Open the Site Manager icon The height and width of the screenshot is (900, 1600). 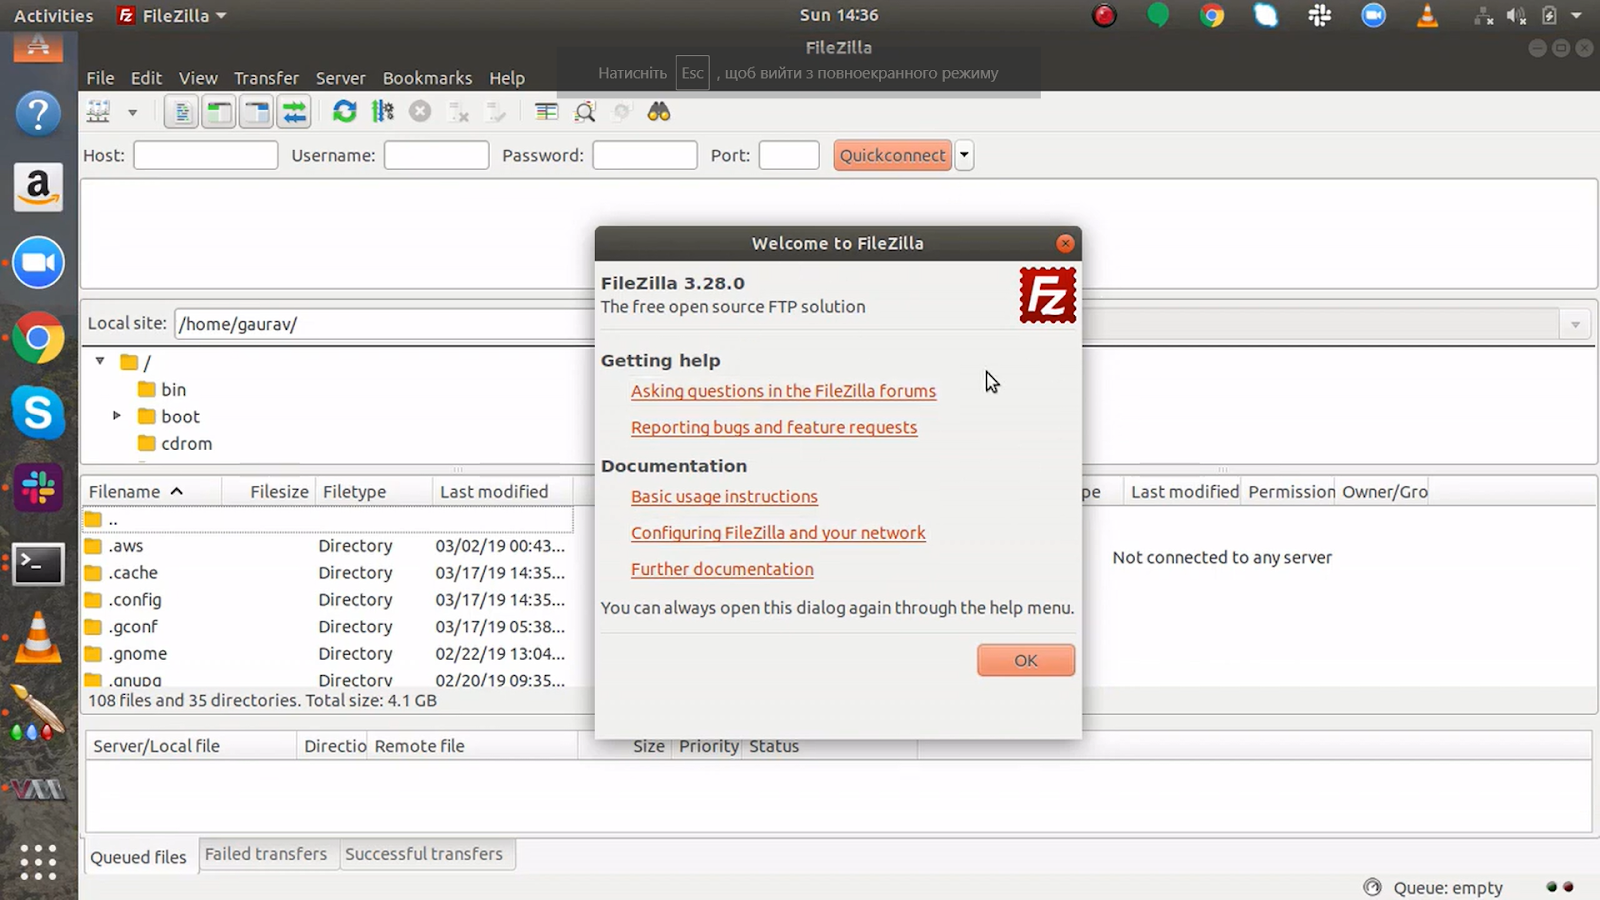point(98,112)
